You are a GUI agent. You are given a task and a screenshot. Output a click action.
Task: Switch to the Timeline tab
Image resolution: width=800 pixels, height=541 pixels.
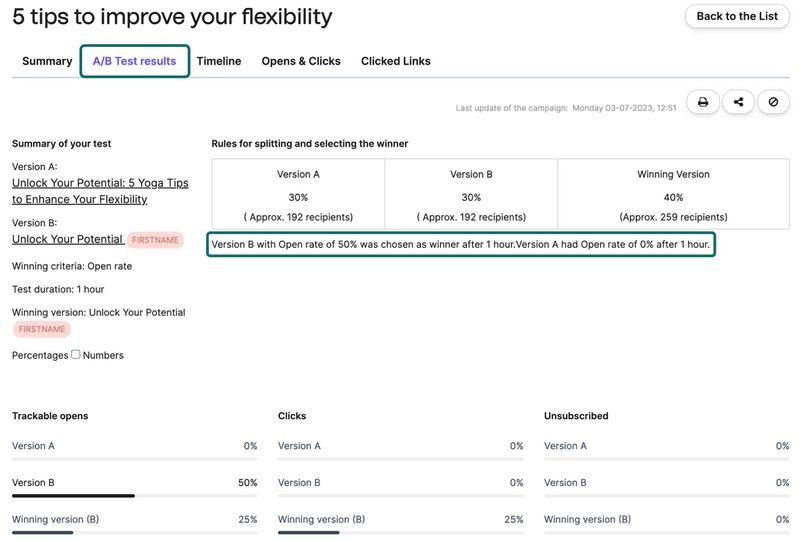(x=218, y=61)
